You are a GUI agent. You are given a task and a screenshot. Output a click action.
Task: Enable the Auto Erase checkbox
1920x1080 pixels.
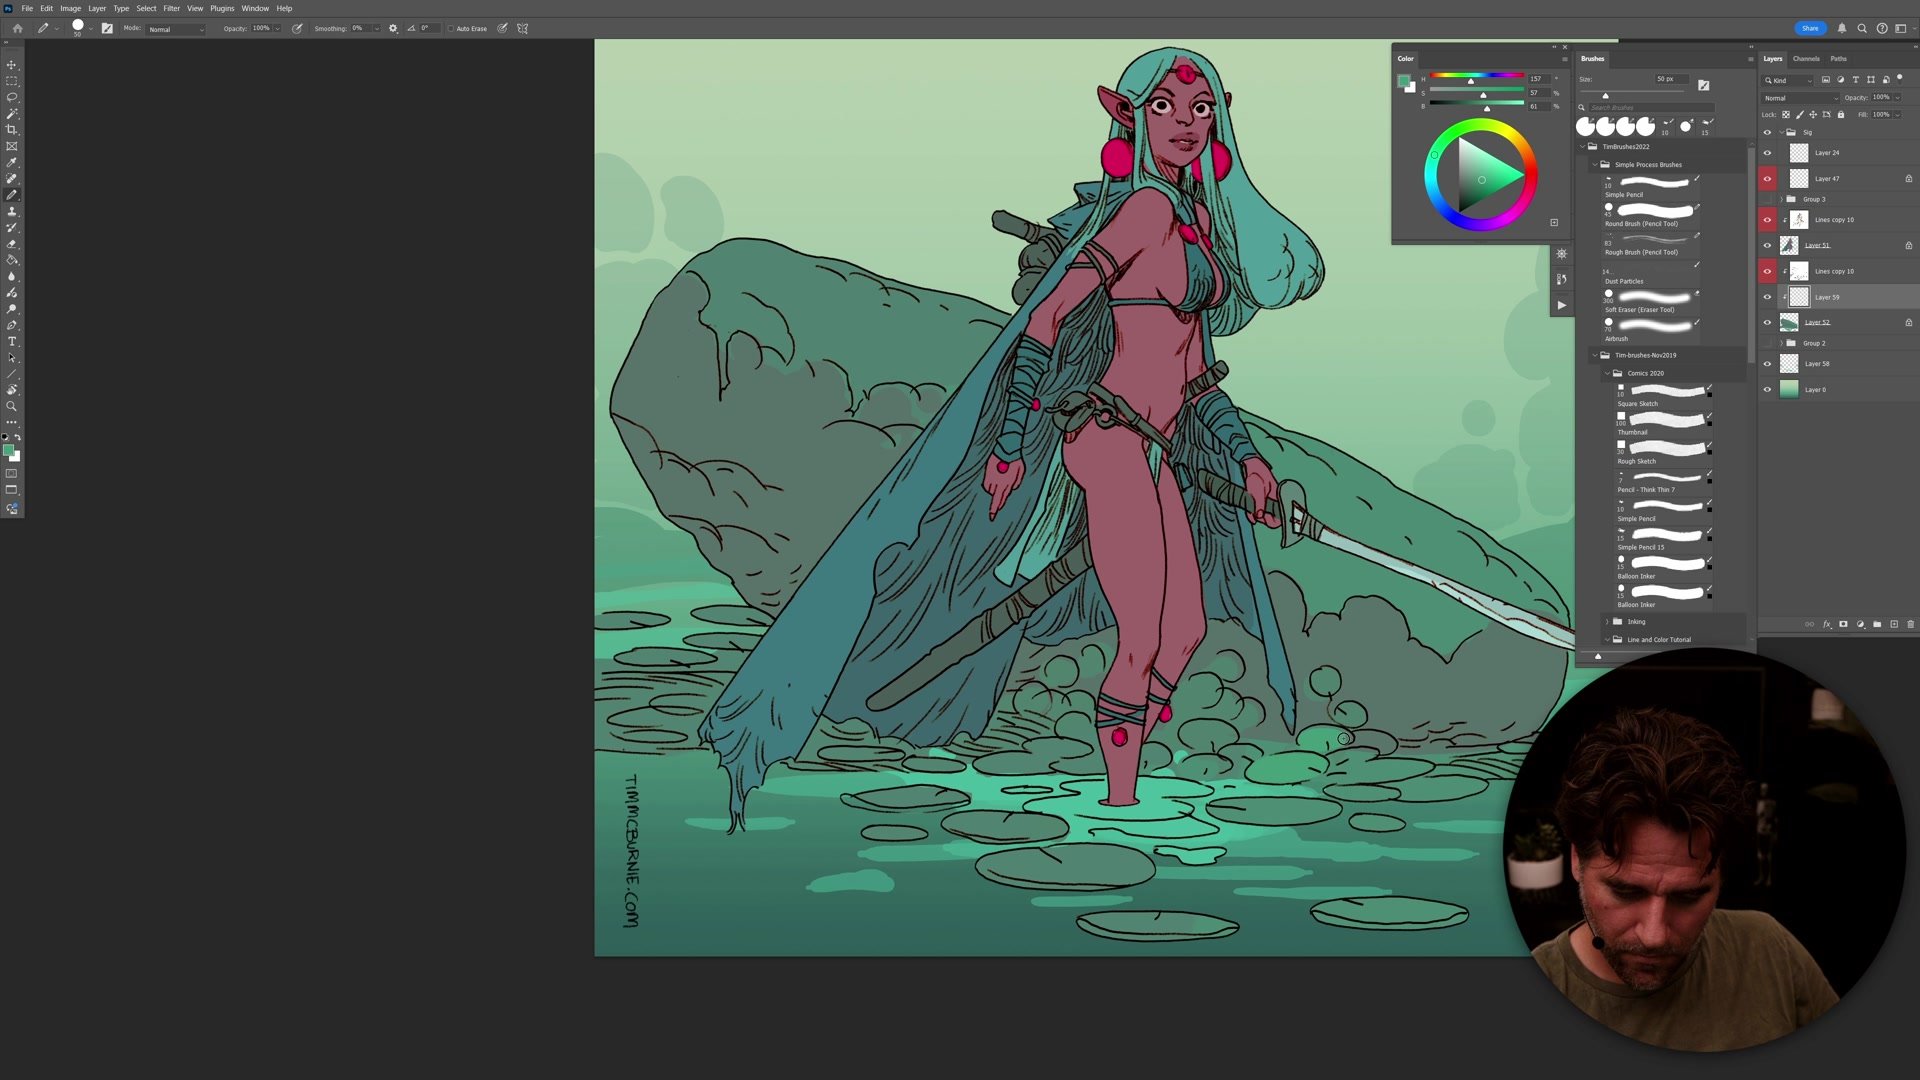451,29
